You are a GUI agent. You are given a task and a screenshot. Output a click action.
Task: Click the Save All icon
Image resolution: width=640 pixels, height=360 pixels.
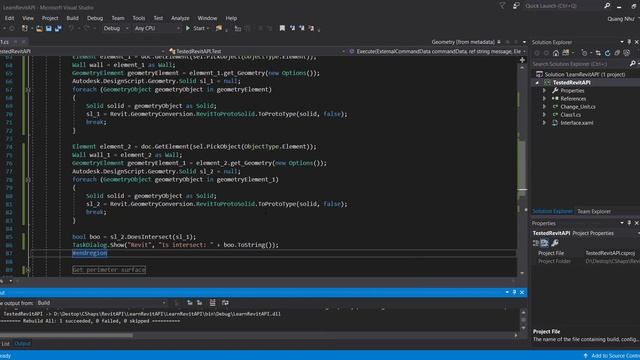pos(58,29)
